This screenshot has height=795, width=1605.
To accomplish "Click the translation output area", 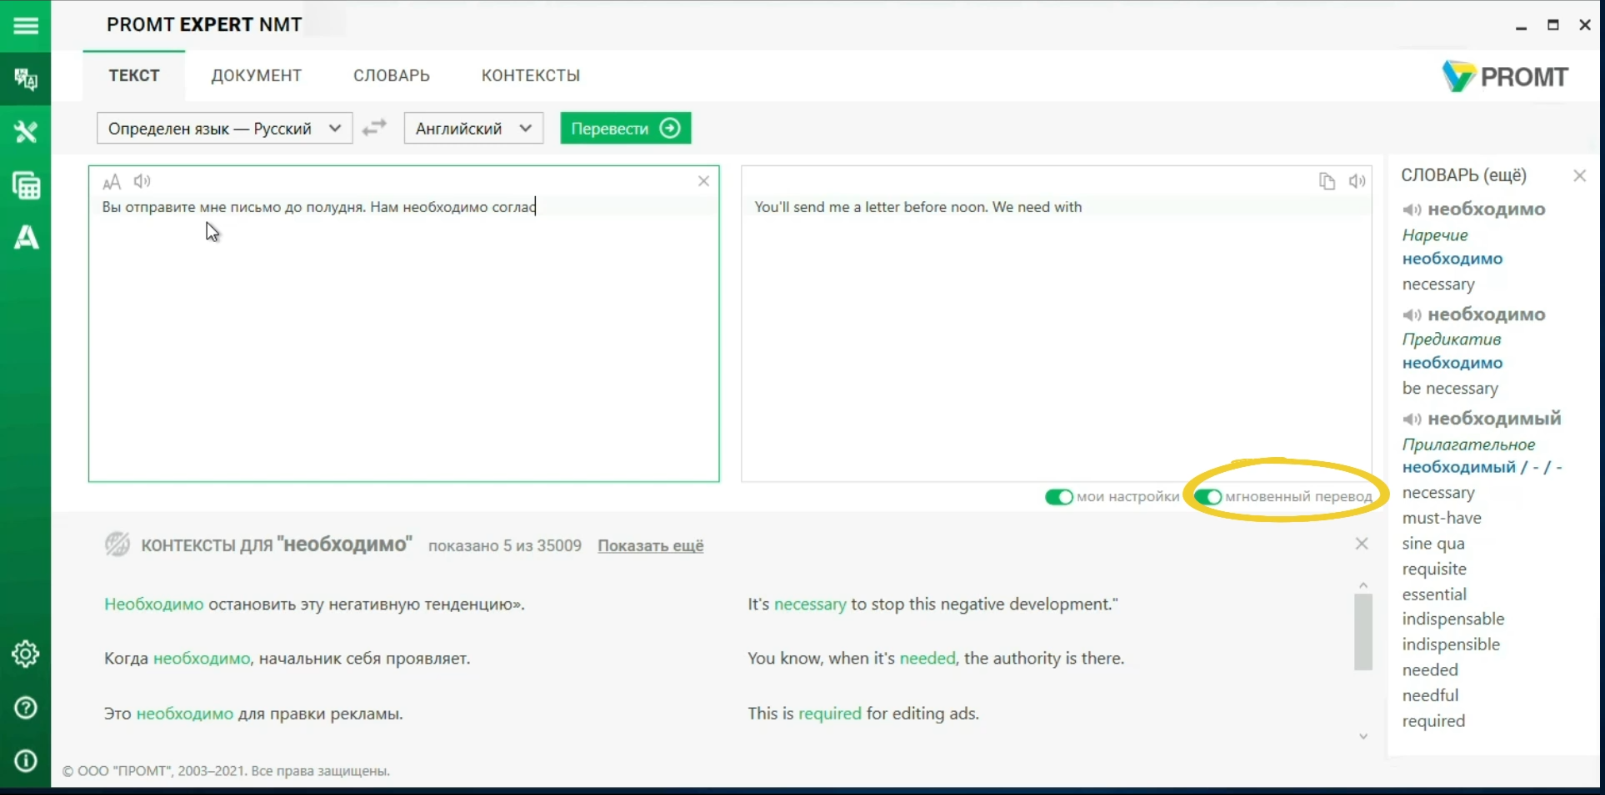I will pos(1056,324).
